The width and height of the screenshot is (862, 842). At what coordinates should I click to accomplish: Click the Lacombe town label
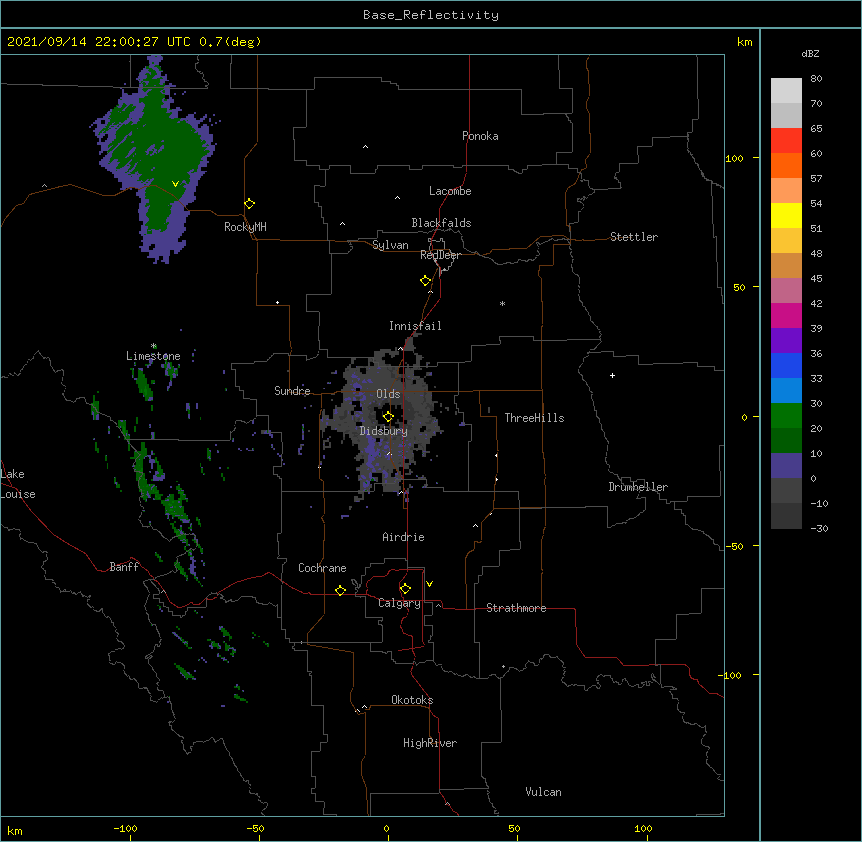point(450,191)
